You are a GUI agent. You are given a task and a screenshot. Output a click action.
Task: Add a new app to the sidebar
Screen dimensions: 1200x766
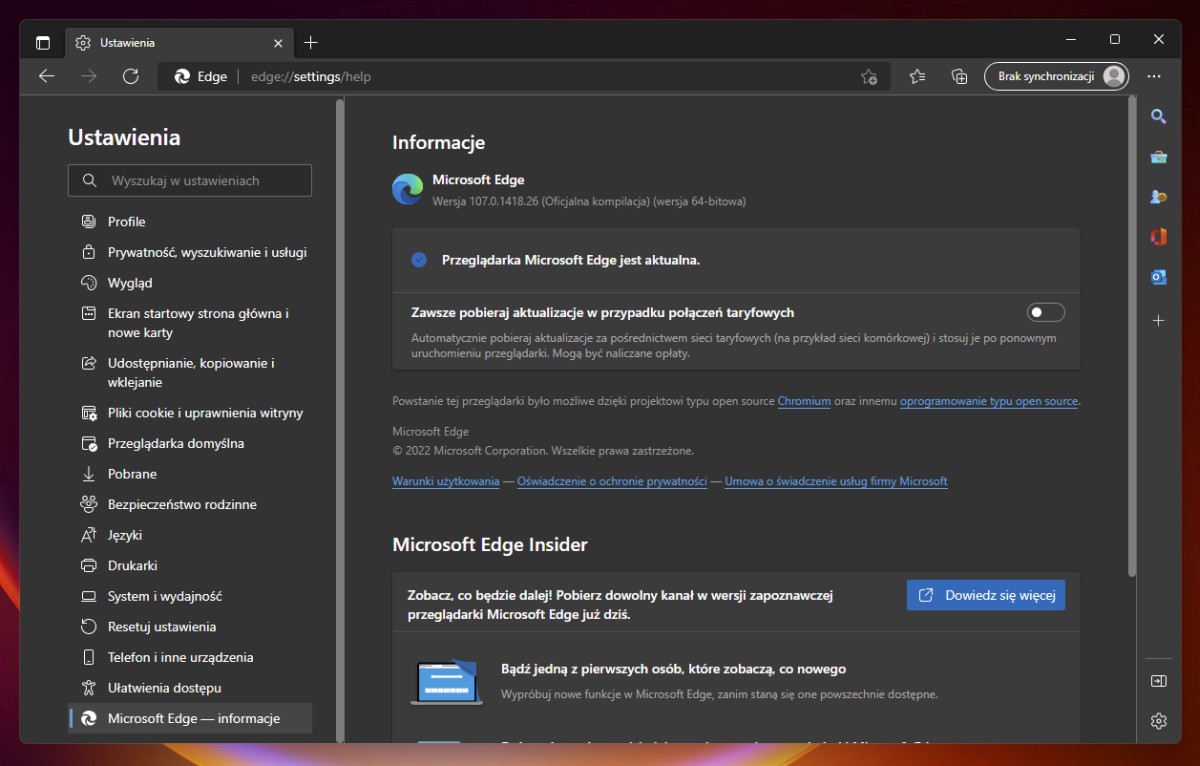(1158, 321)
